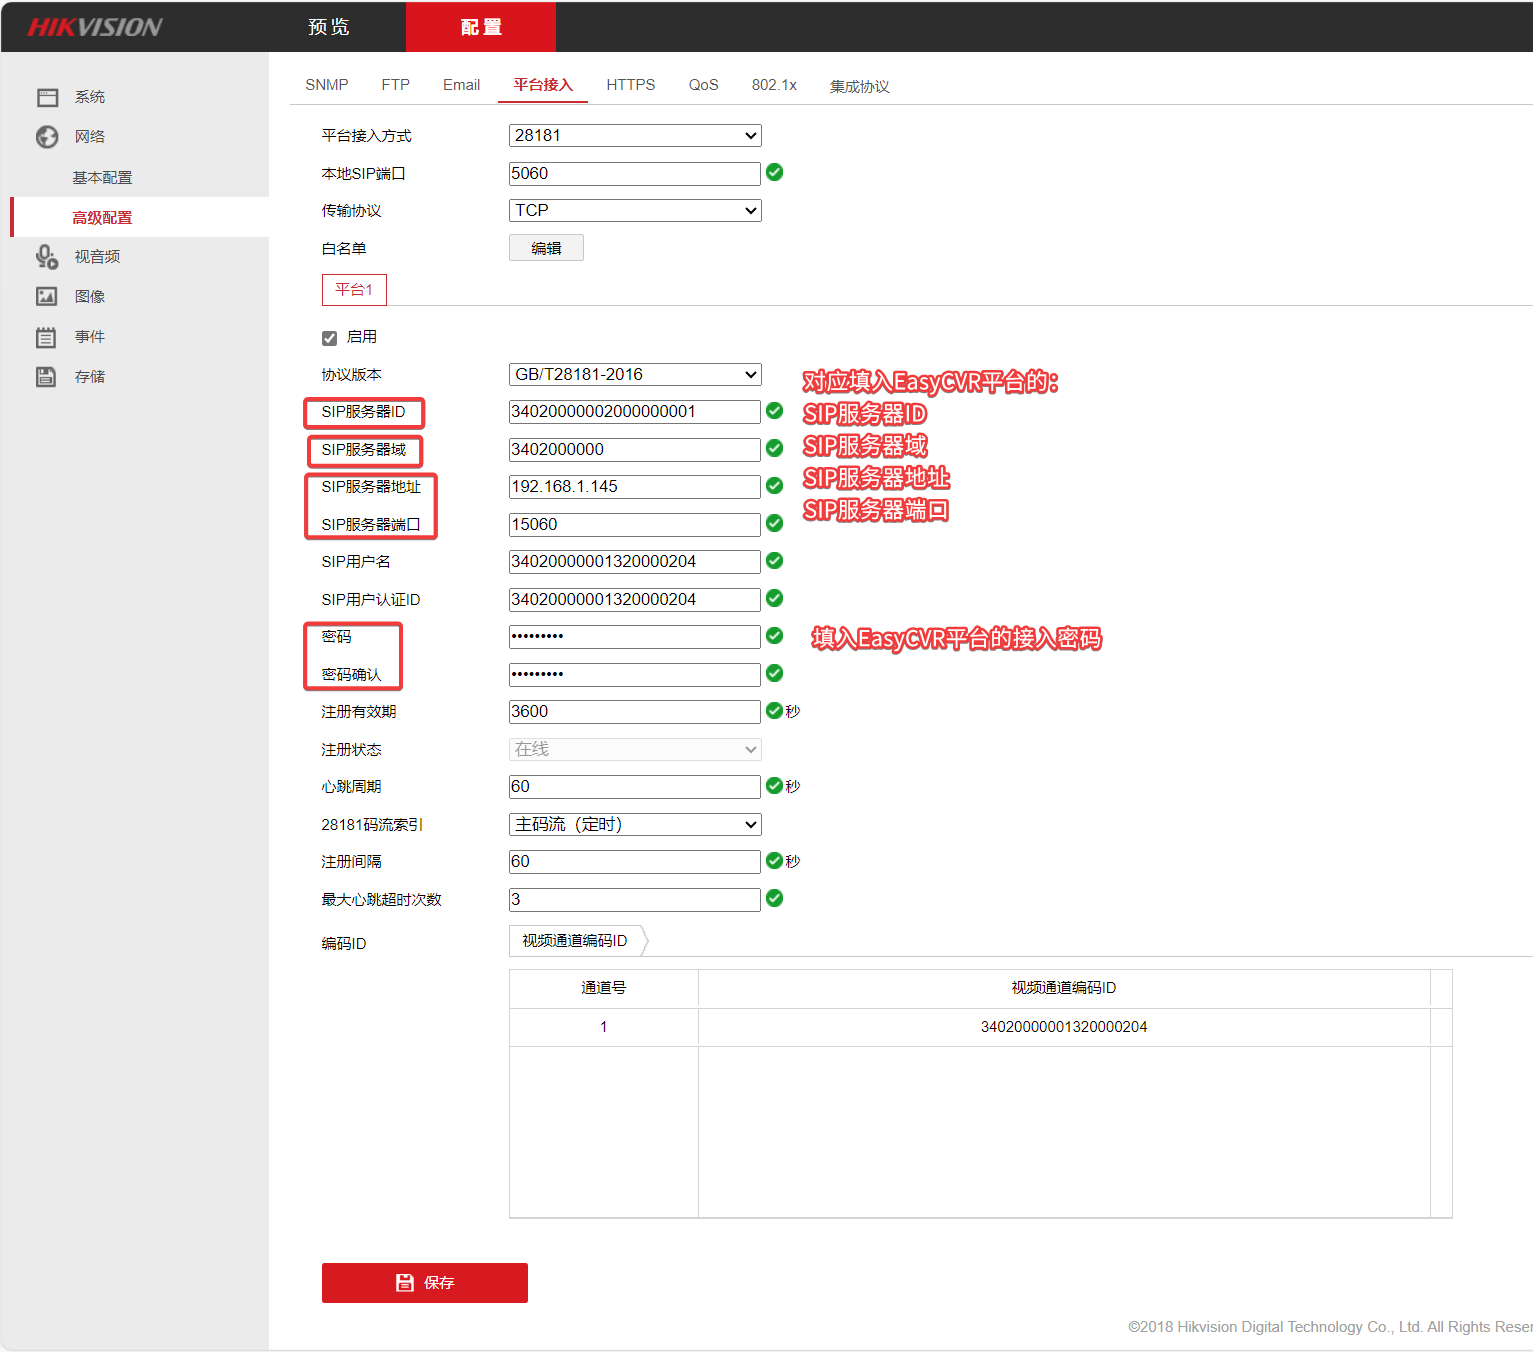Click green checkmark beside local SIP port
This screenshot has height=1352, width=1533.
(x=774, y=173)
